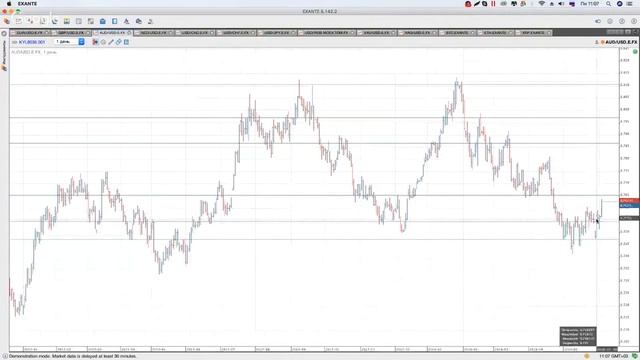This screenshot has height=360, width=640.
Task: Open the Apple menu
Action: (9, 4)
